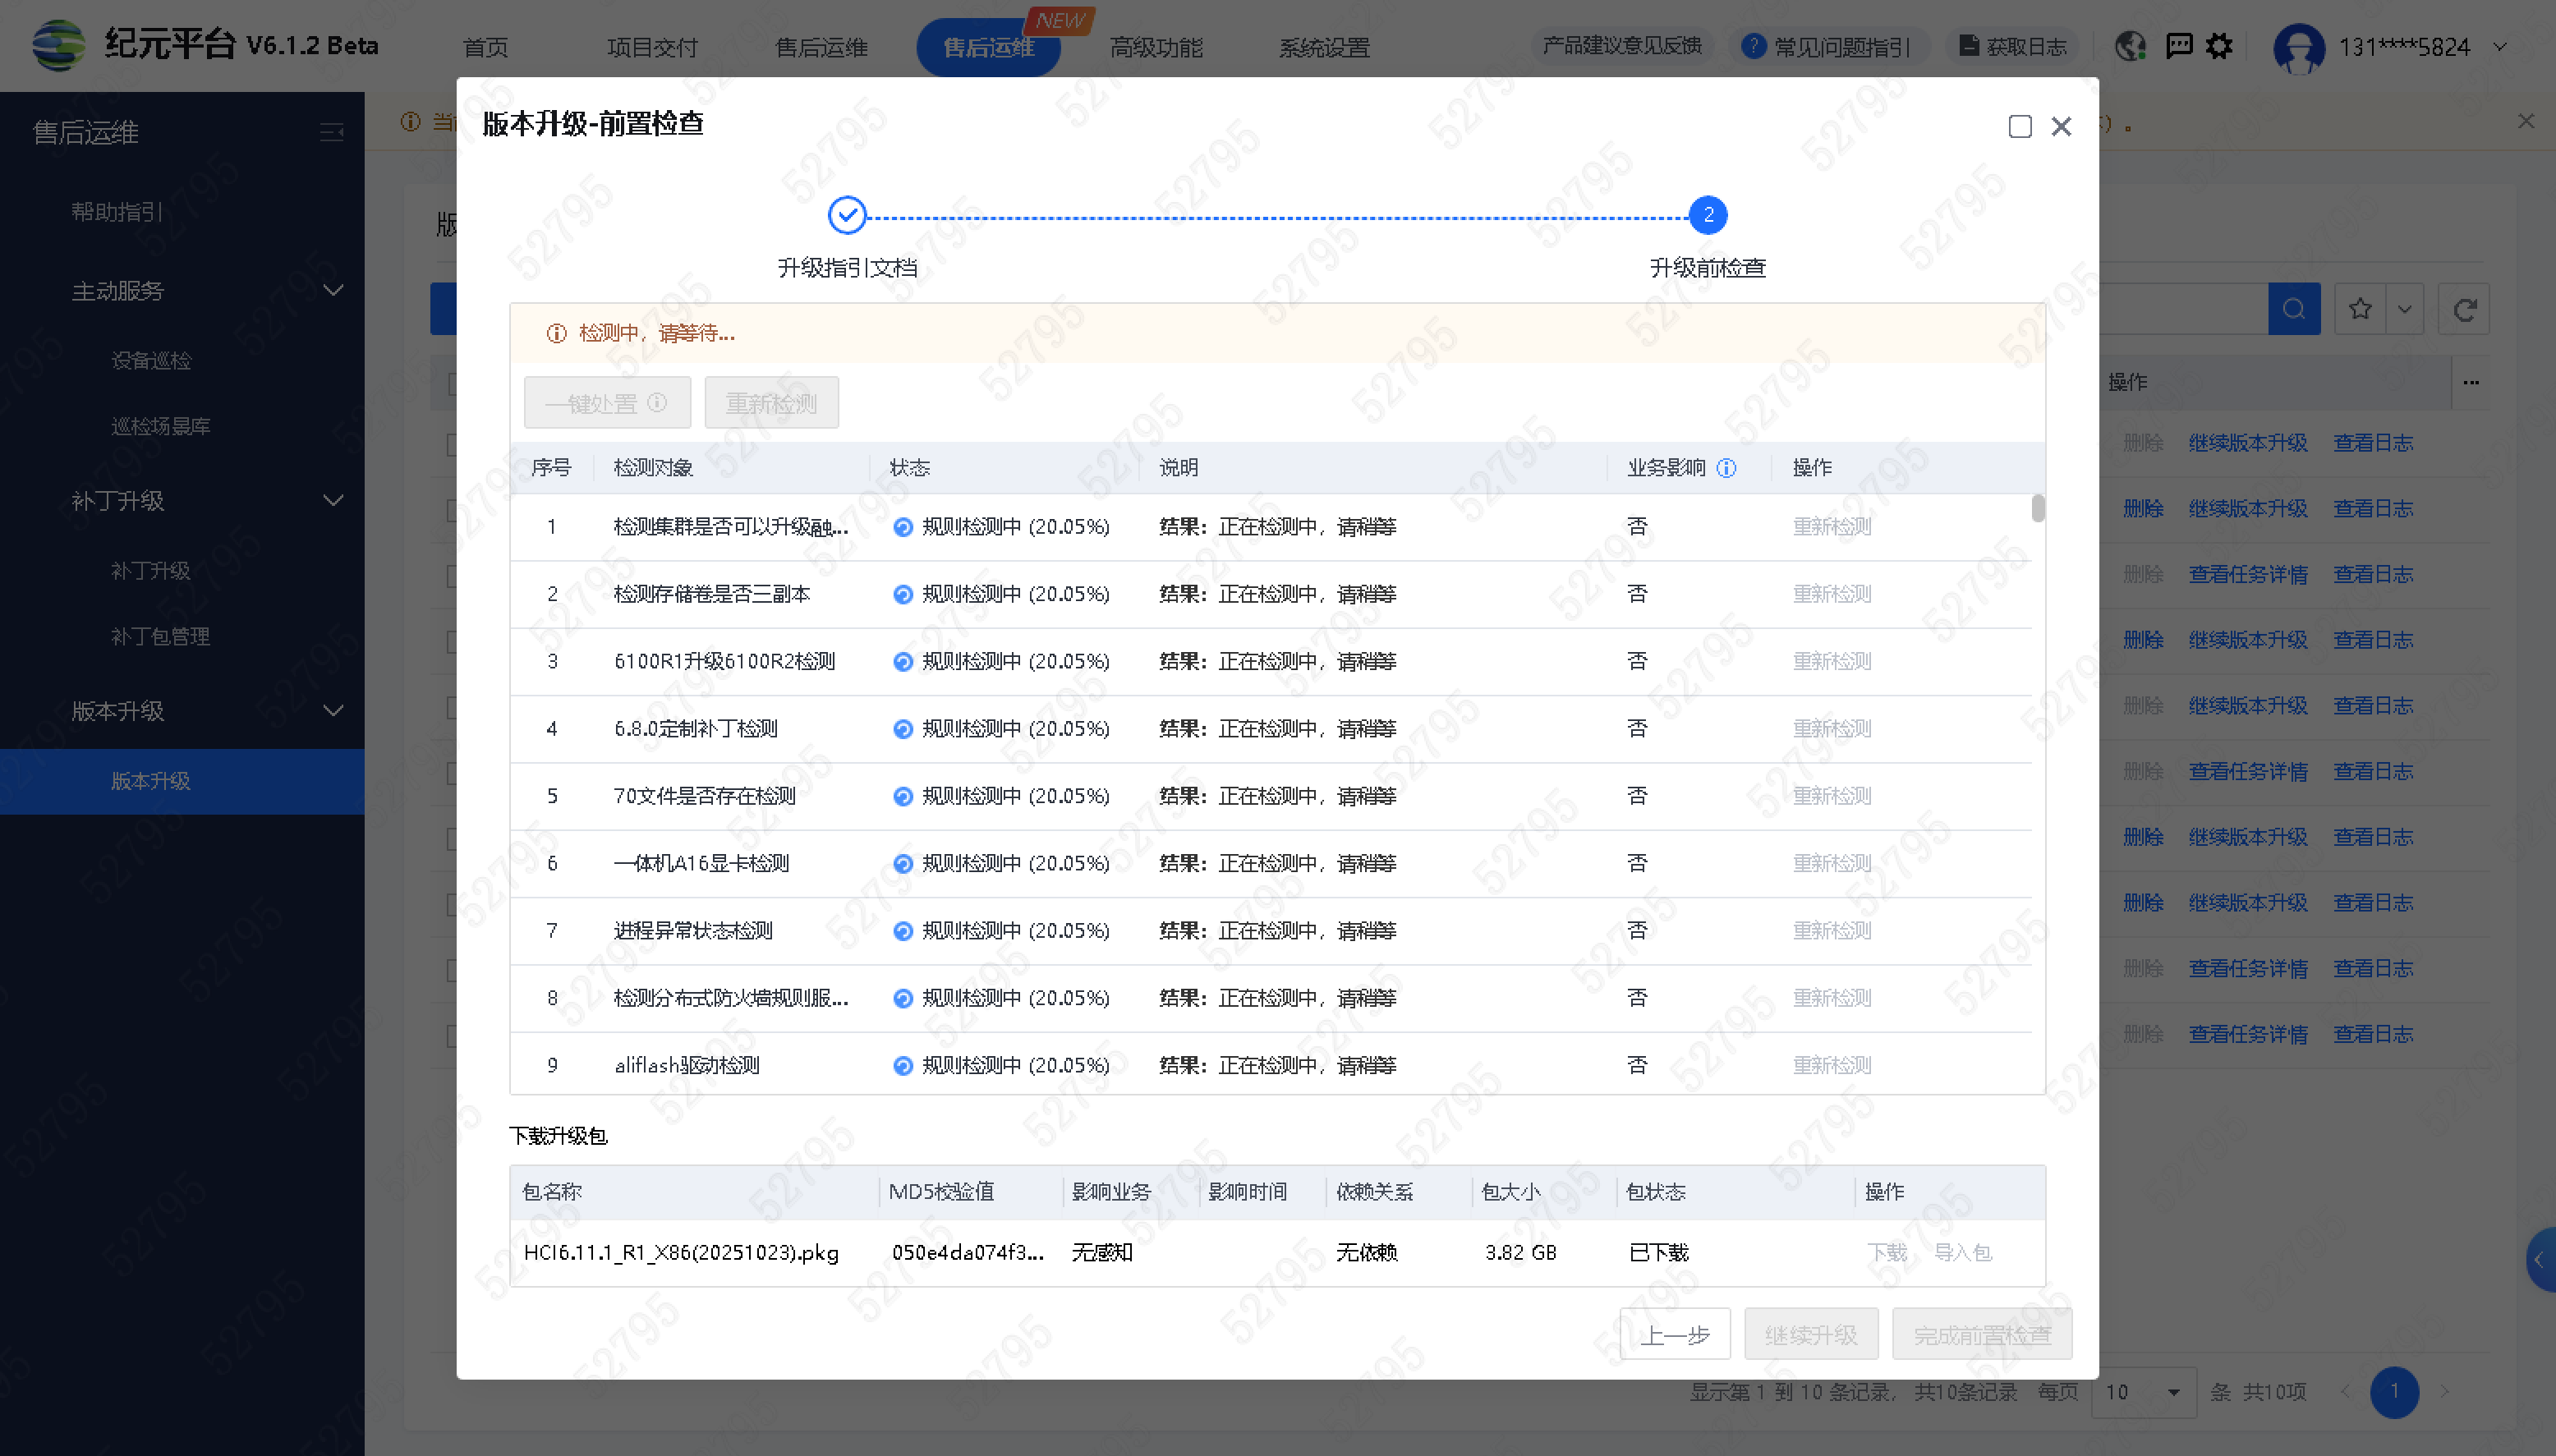Open the 项目交付 top menu
The image size is (2556, 1456).
(x=652, y=47)
